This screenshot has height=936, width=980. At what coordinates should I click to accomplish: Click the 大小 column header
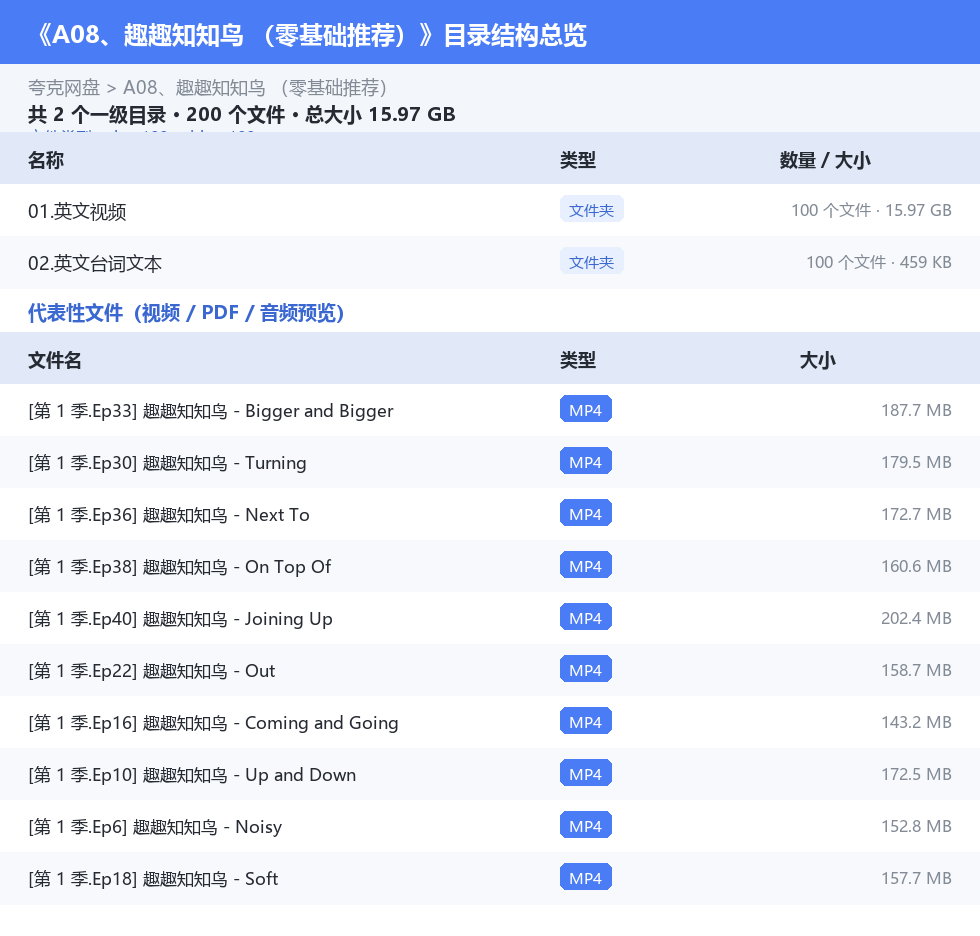pyautogui.click(x=817, y=360)
